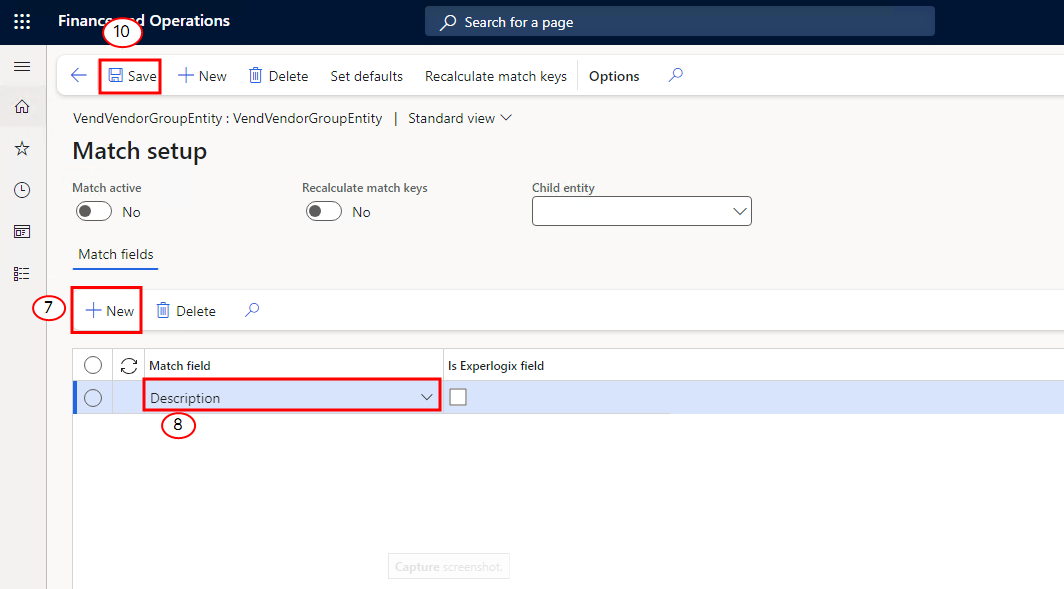The width and height of the screenshot is (1064, 589).
Task: Expand the hamburger navigation menu
Action: pos(22,66)
